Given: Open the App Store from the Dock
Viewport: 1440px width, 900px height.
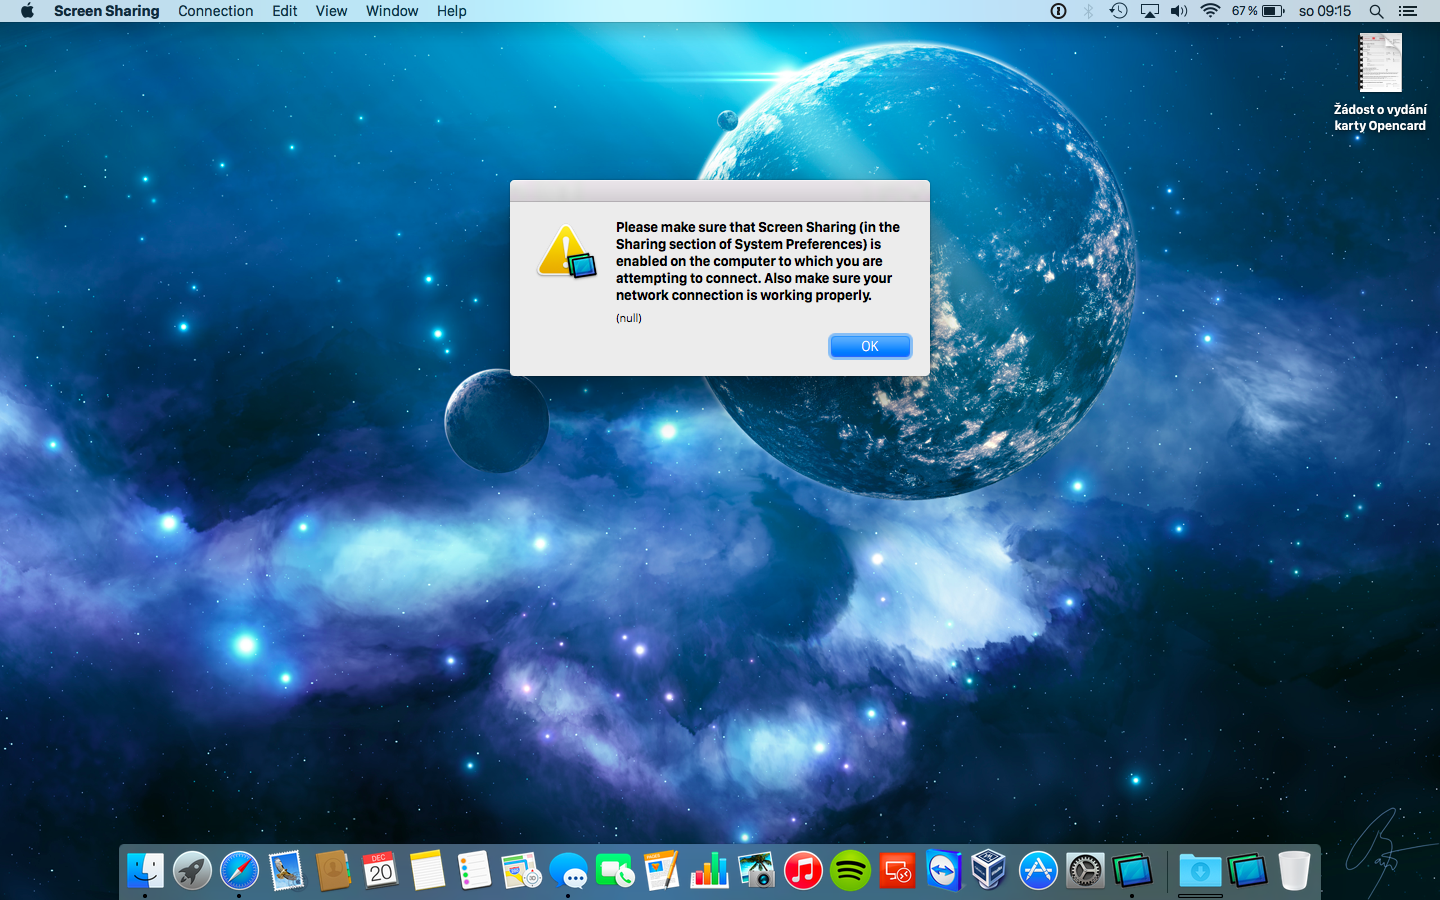Looking at the screenshot, I should click(x=1038, y=871).
